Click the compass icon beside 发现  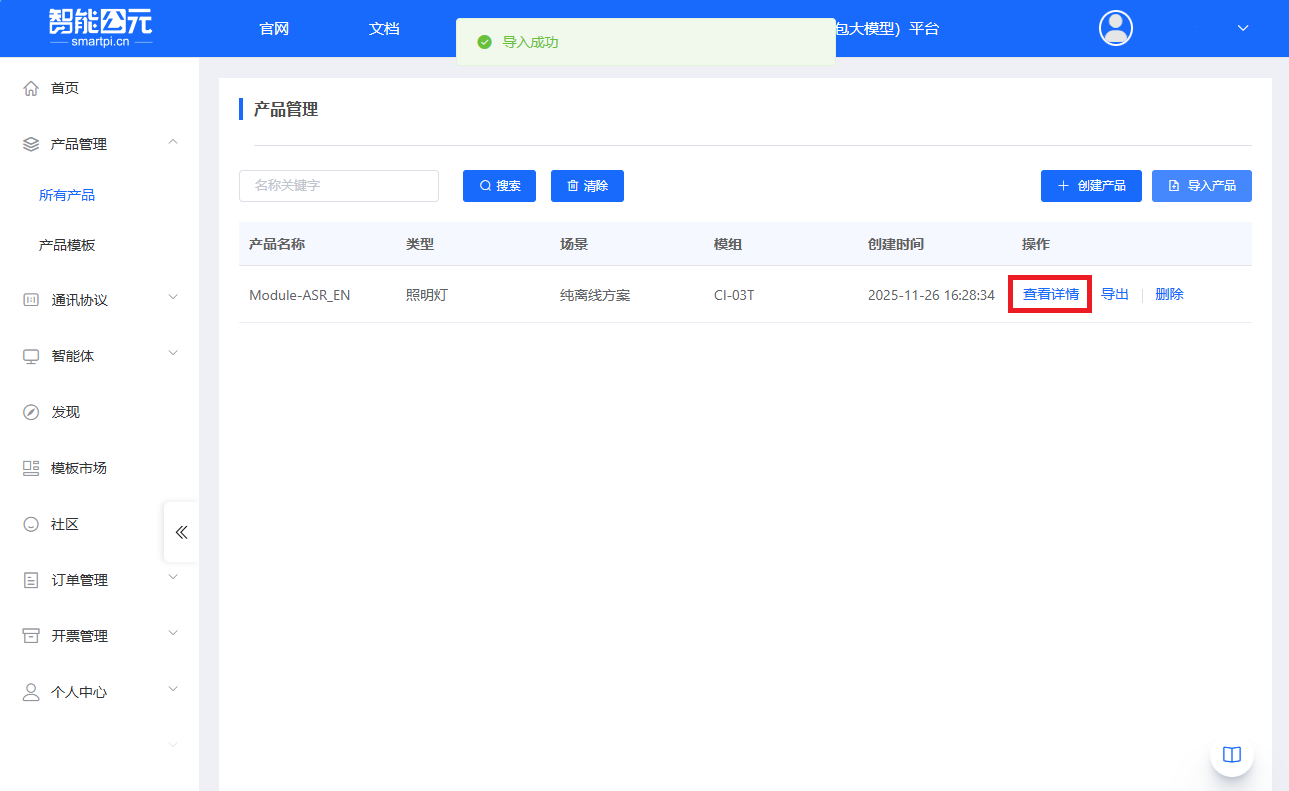(x=31, y=412)
